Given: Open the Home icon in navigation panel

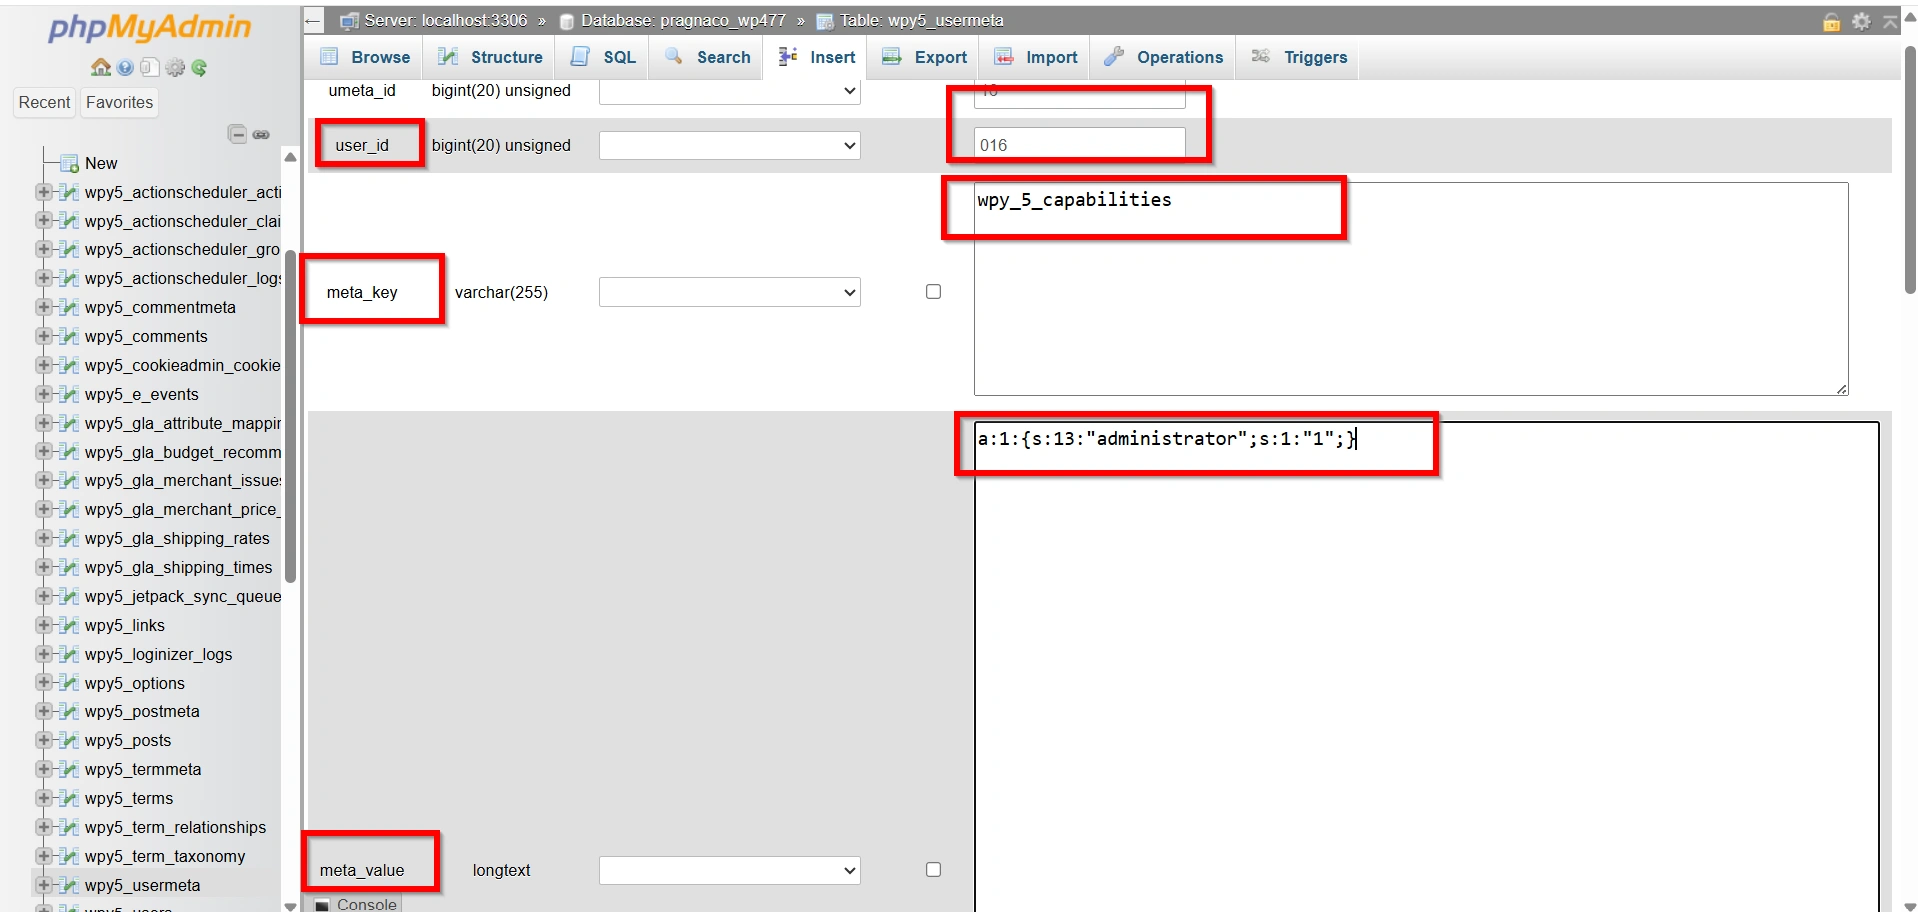Looking at the screenshot, I should (101, 67).
